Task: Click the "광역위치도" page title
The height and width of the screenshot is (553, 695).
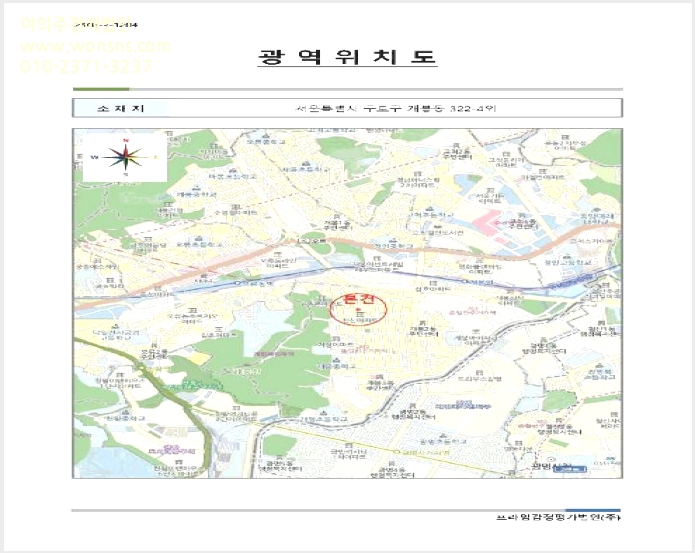Action: [x=348, y=57]
